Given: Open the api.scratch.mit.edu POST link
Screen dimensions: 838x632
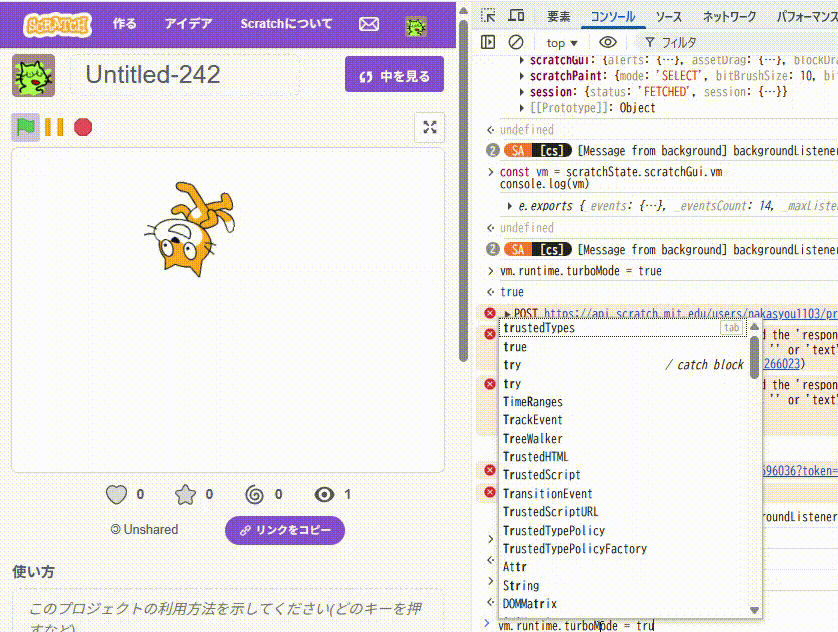Looking at the screenshot, I should coord(690,314).
